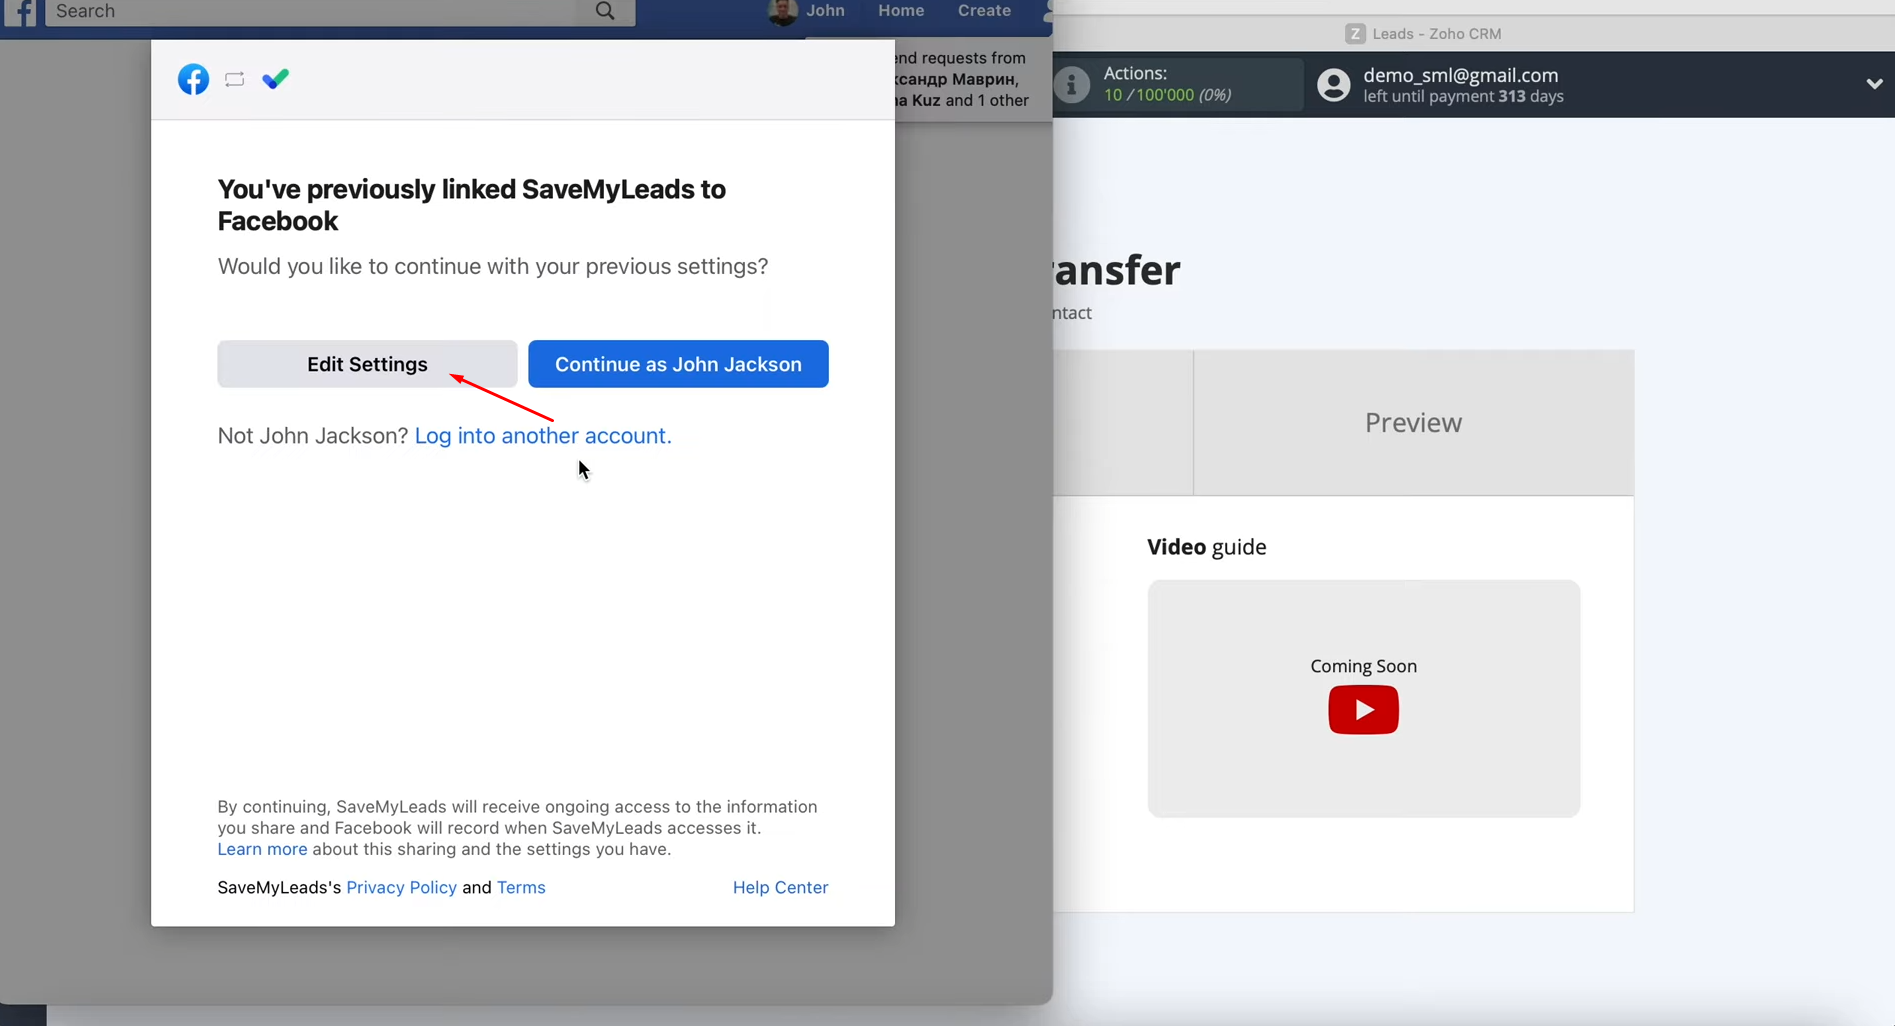The width and height of the screenshot is (1895, 1026).
Task: Click the John profile name link
Action: pos(825,11)
